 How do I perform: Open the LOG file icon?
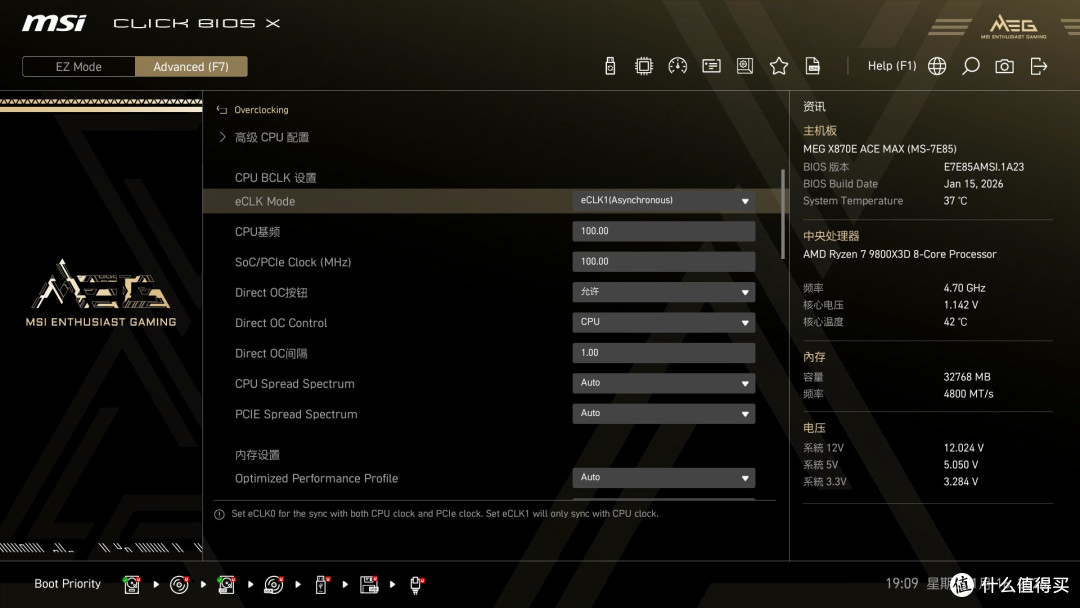click(x=813, y=66)
